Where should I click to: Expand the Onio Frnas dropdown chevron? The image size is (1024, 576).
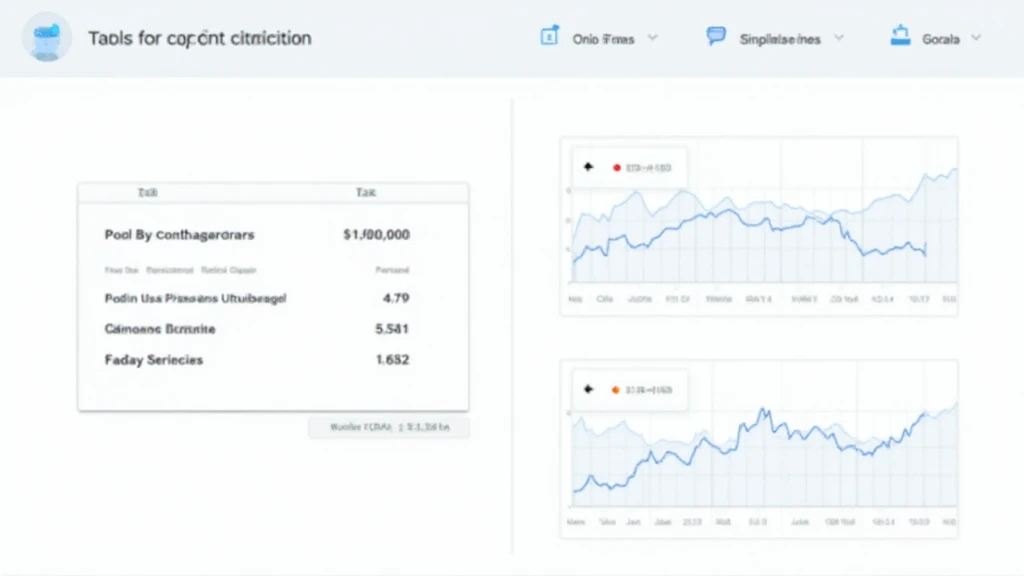tap(653, 38)
